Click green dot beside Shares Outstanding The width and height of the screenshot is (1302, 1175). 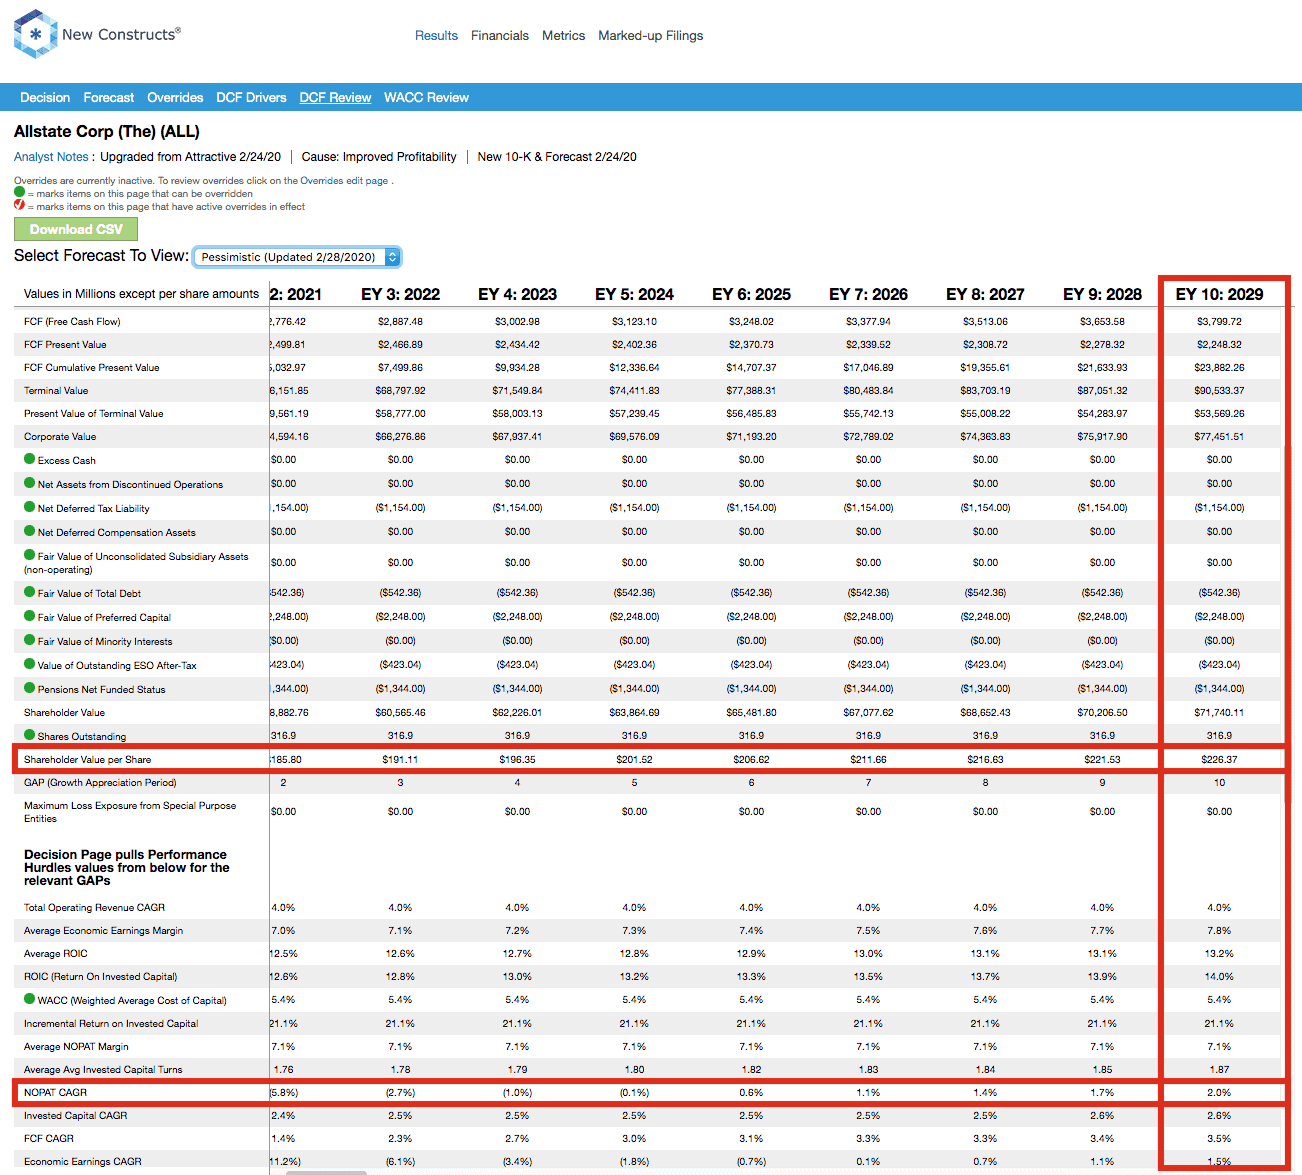30,735
